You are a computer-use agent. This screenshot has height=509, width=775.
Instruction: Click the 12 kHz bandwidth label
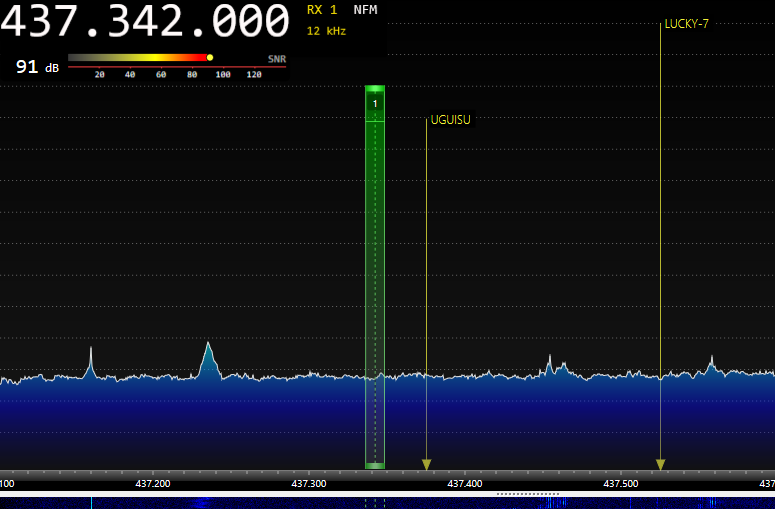tap(326, 31)
